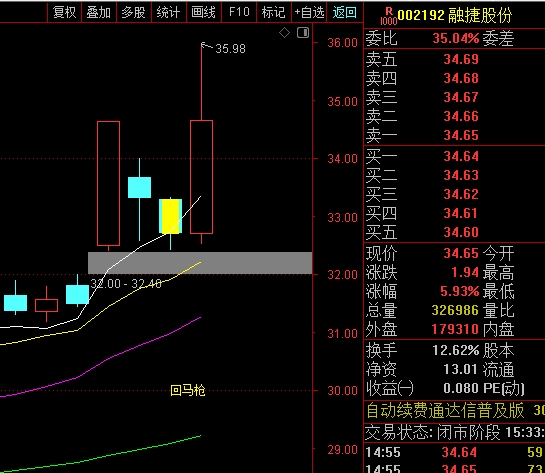Select the 买四 price 34.61

[x=461, y=213]
